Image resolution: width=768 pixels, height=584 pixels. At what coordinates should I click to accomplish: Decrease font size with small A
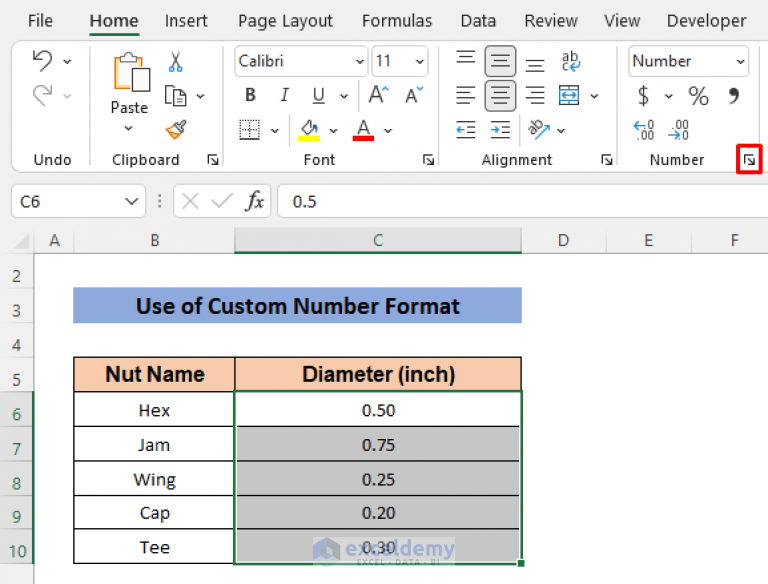[x=414, y=95]
